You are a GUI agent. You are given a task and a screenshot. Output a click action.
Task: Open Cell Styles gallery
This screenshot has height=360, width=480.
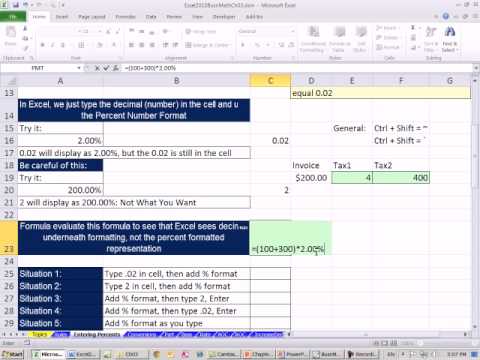coord(360,39)
